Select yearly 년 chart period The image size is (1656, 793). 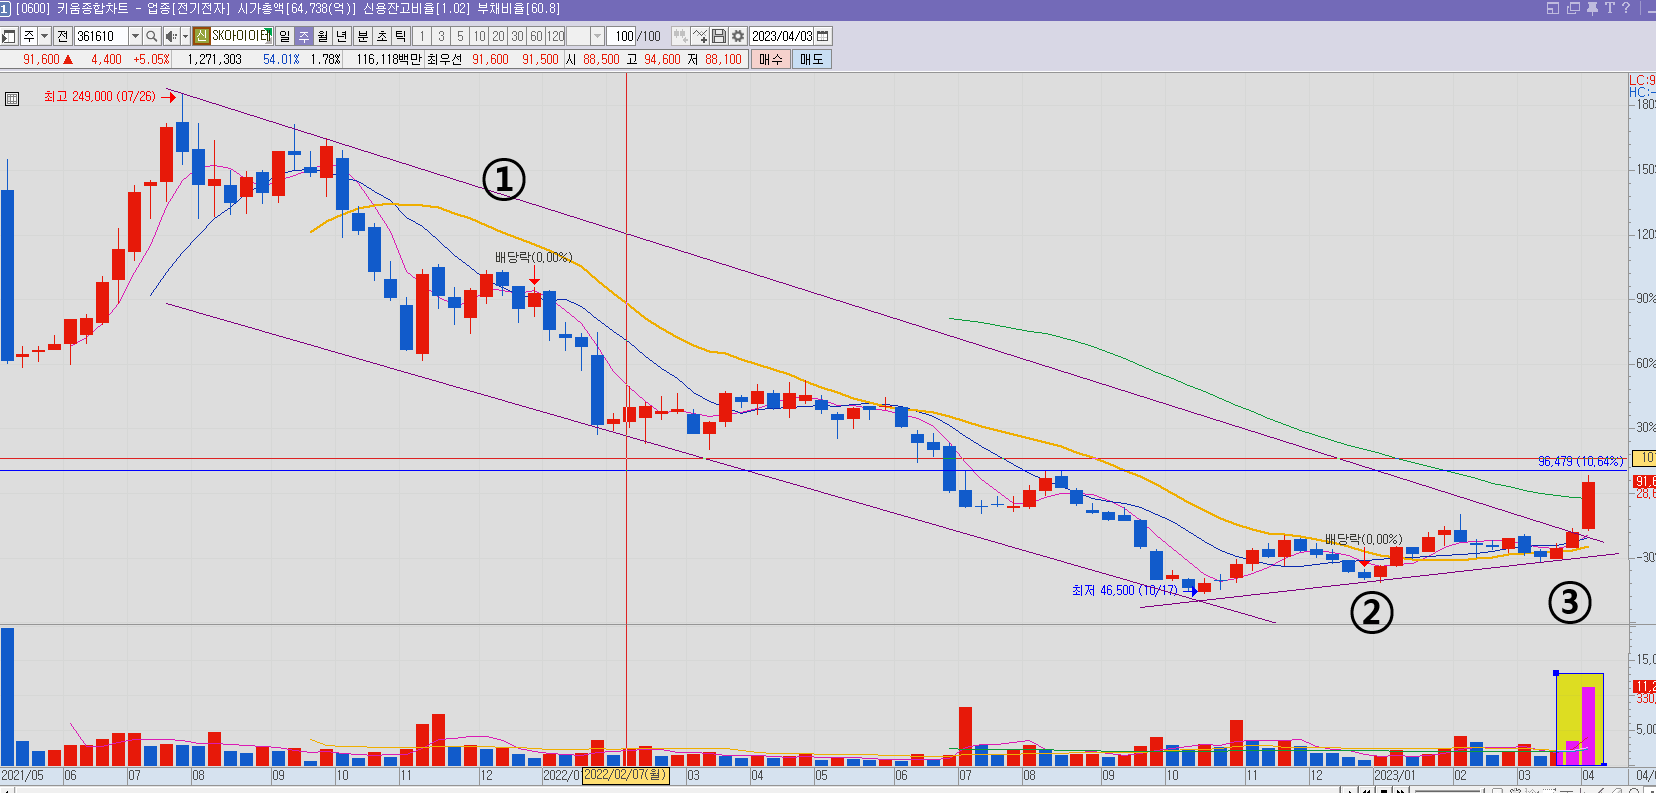click(342, 36)
